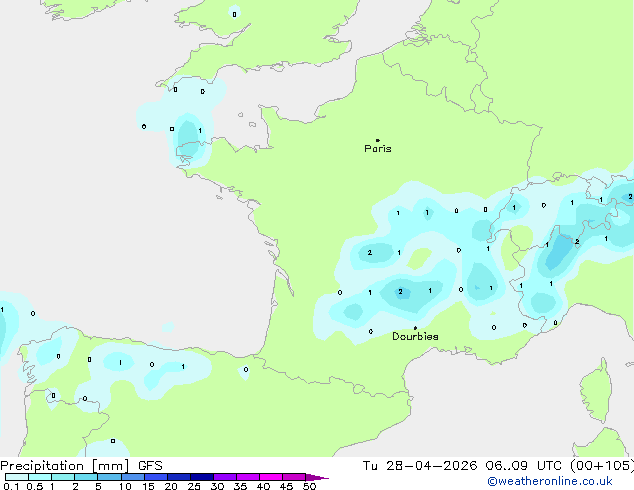Click the Dourbies city label

click(415, 336)
